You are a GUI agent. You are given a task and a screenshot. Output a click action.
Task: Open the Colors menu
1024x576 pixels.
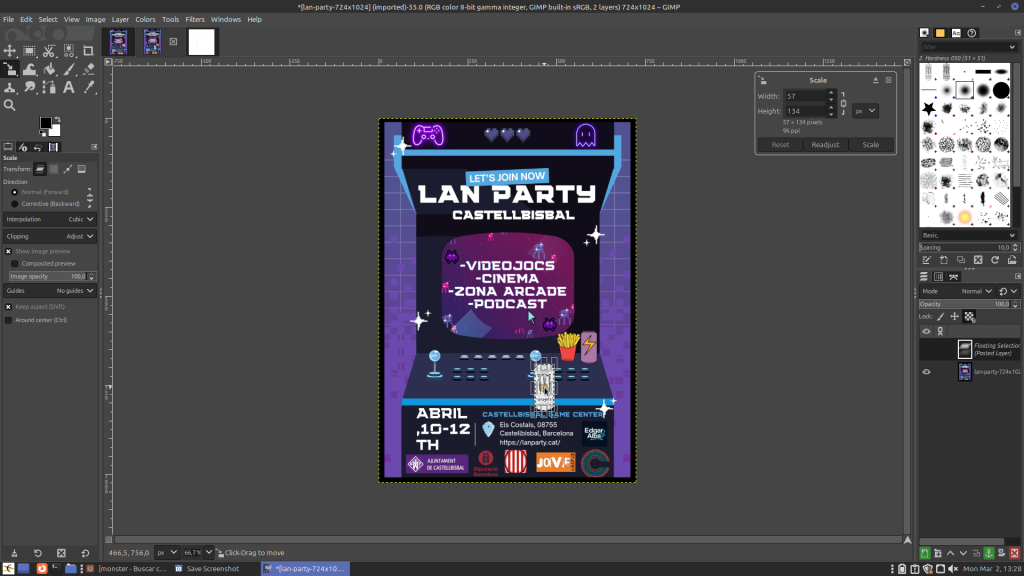pos(145,19)
